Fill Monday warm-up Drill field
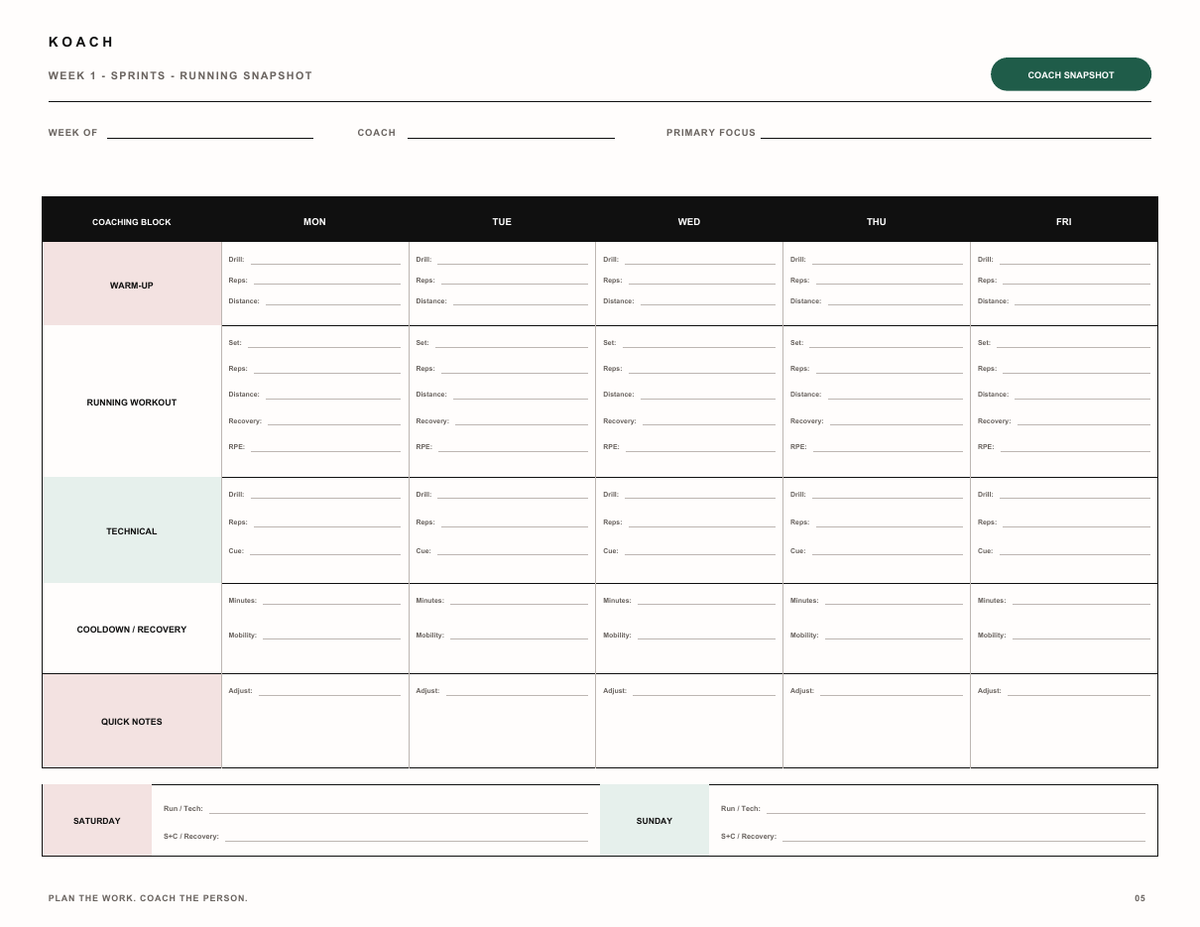This screenshot has height=927, width=1200. click(325, 259)
